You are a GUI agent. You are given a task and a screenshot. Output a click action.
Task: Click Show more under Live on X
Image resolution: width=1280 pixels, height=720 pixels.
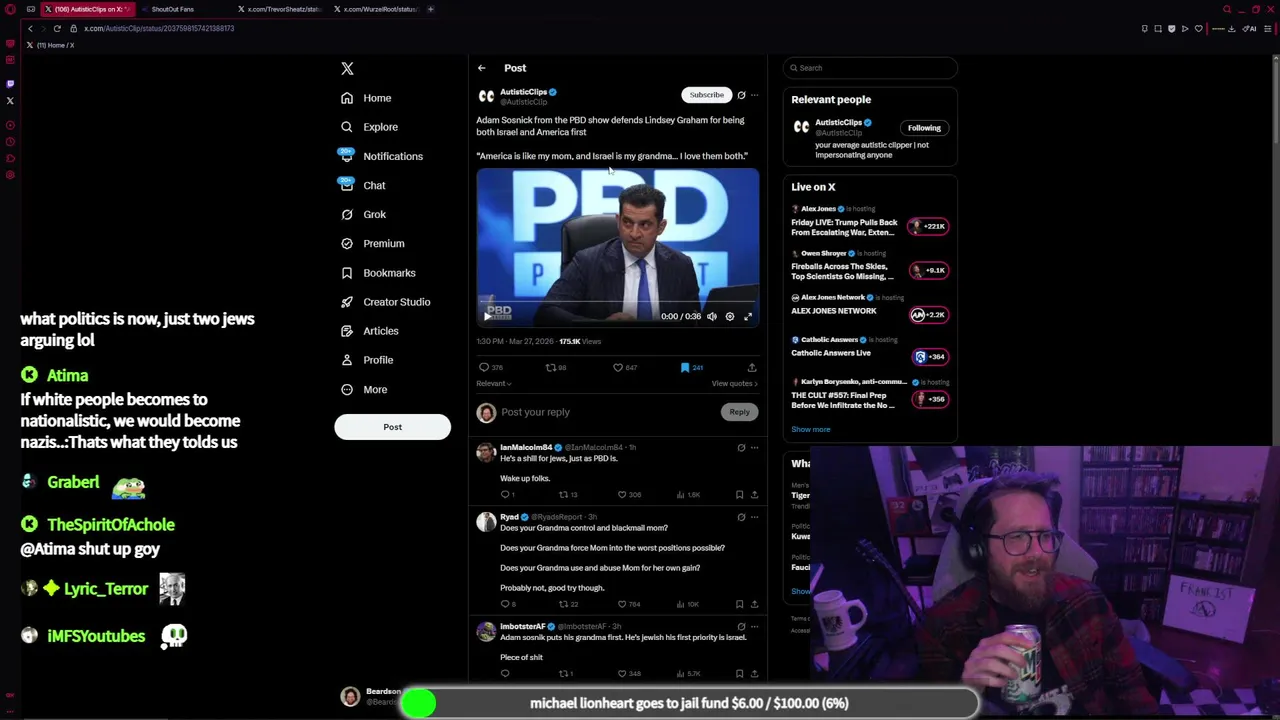coord(811,429)
